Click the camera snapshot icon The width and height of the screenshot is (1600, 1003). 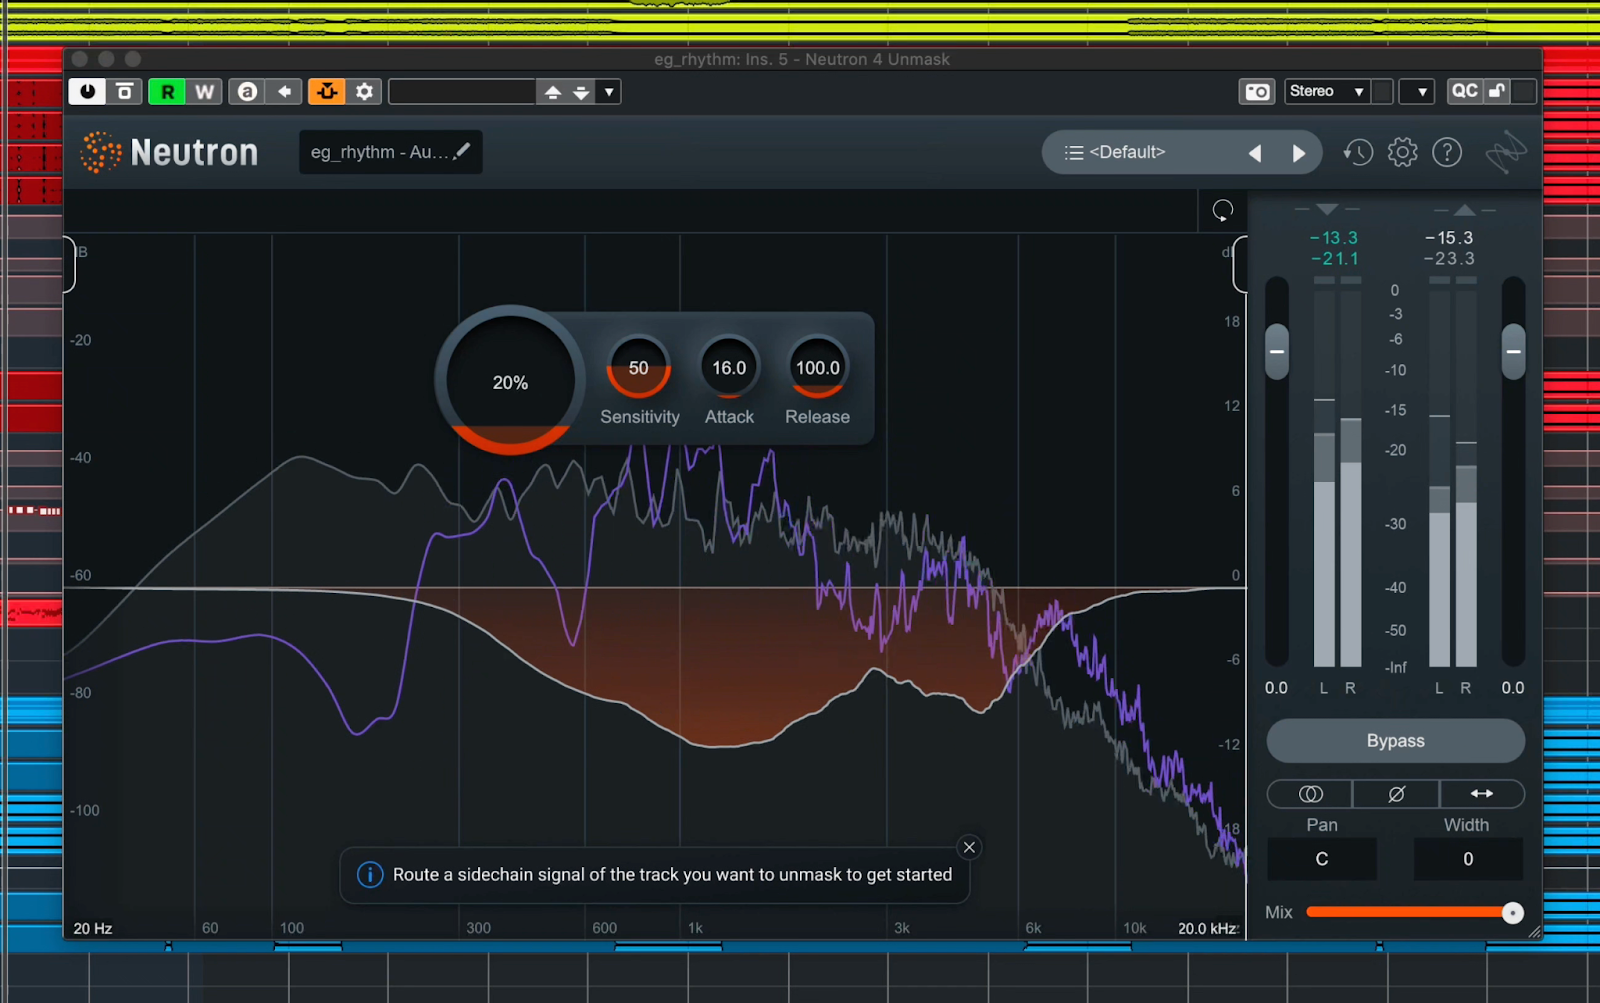[1257, 92]
